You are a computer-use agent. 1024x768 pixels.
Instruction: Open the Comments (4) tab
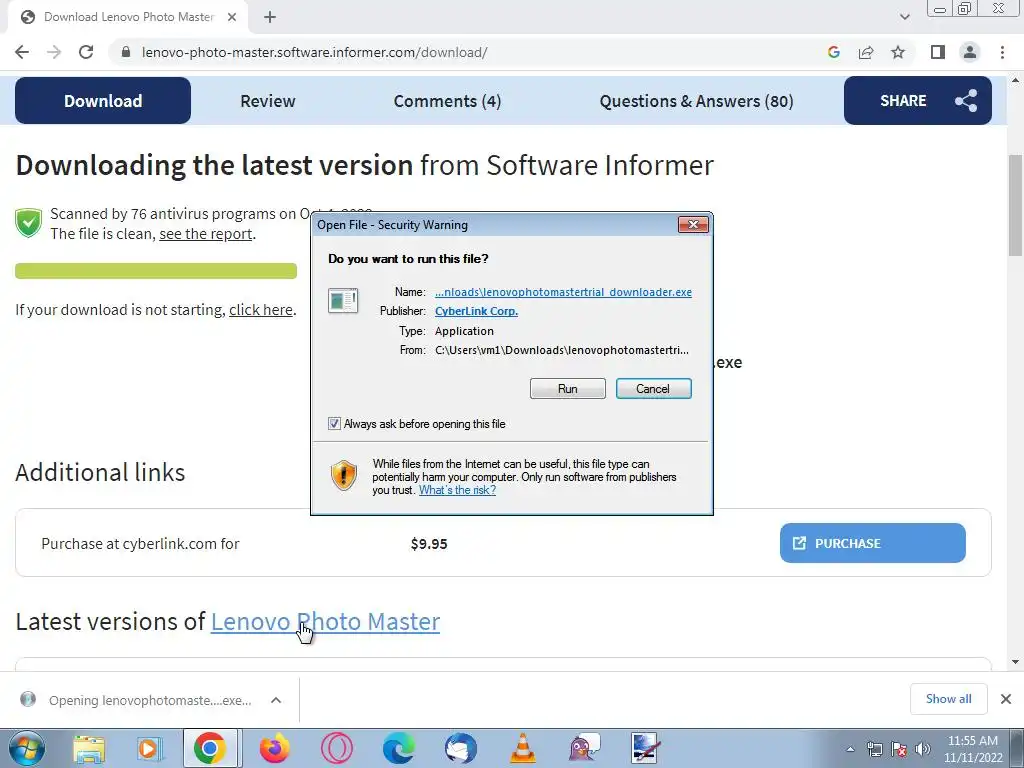(x=447, y=101)
